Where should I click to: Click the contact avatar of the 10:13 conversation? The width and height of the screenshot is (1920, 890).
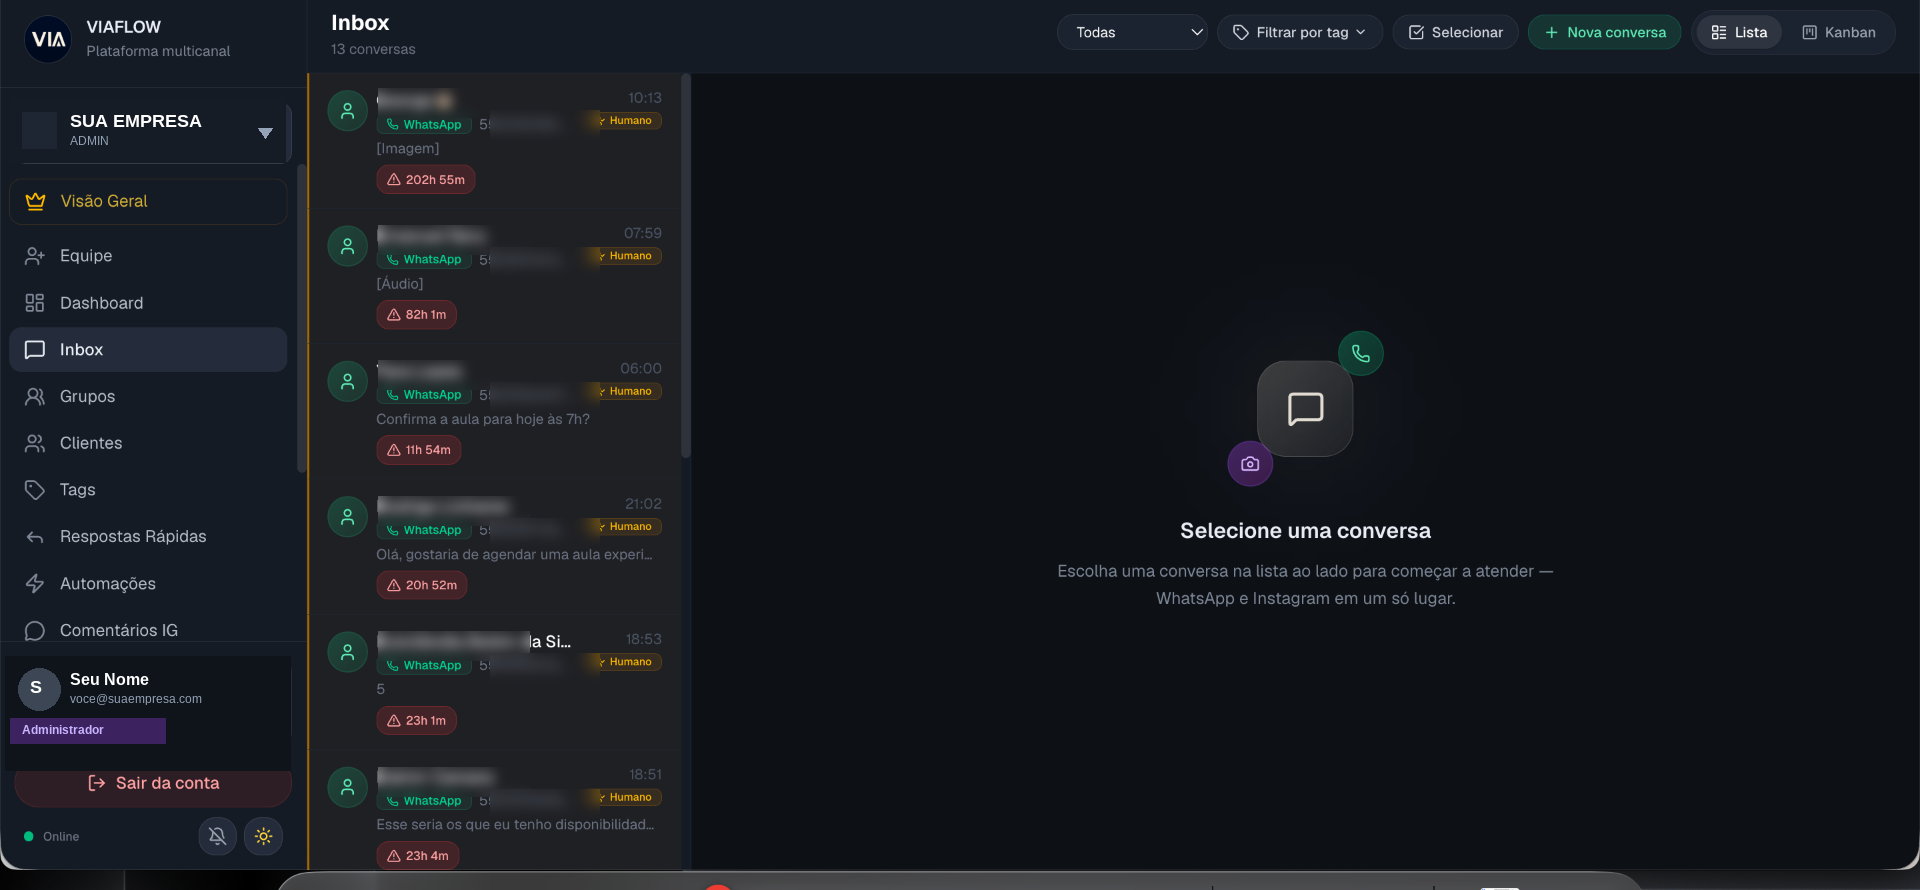tap(348, 111)
